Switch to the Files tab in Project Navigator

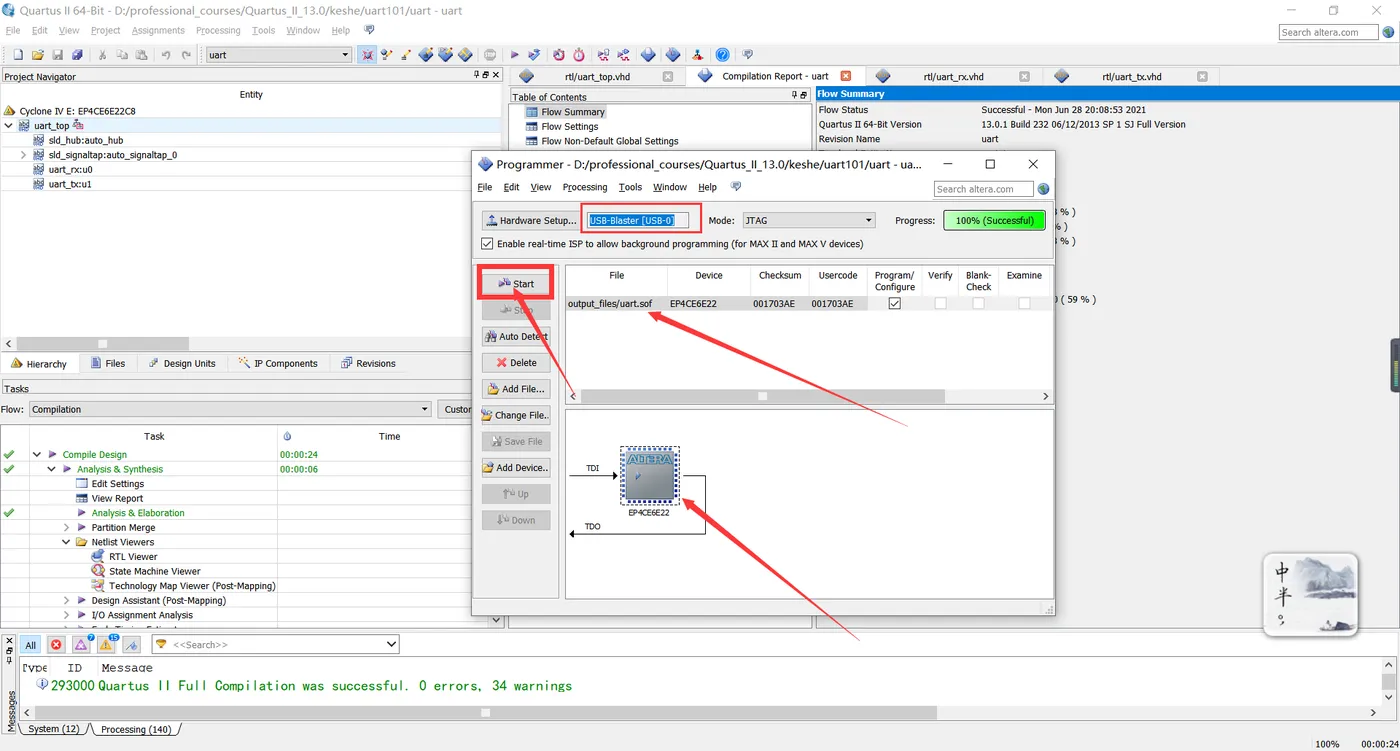(x=108, y=363)
